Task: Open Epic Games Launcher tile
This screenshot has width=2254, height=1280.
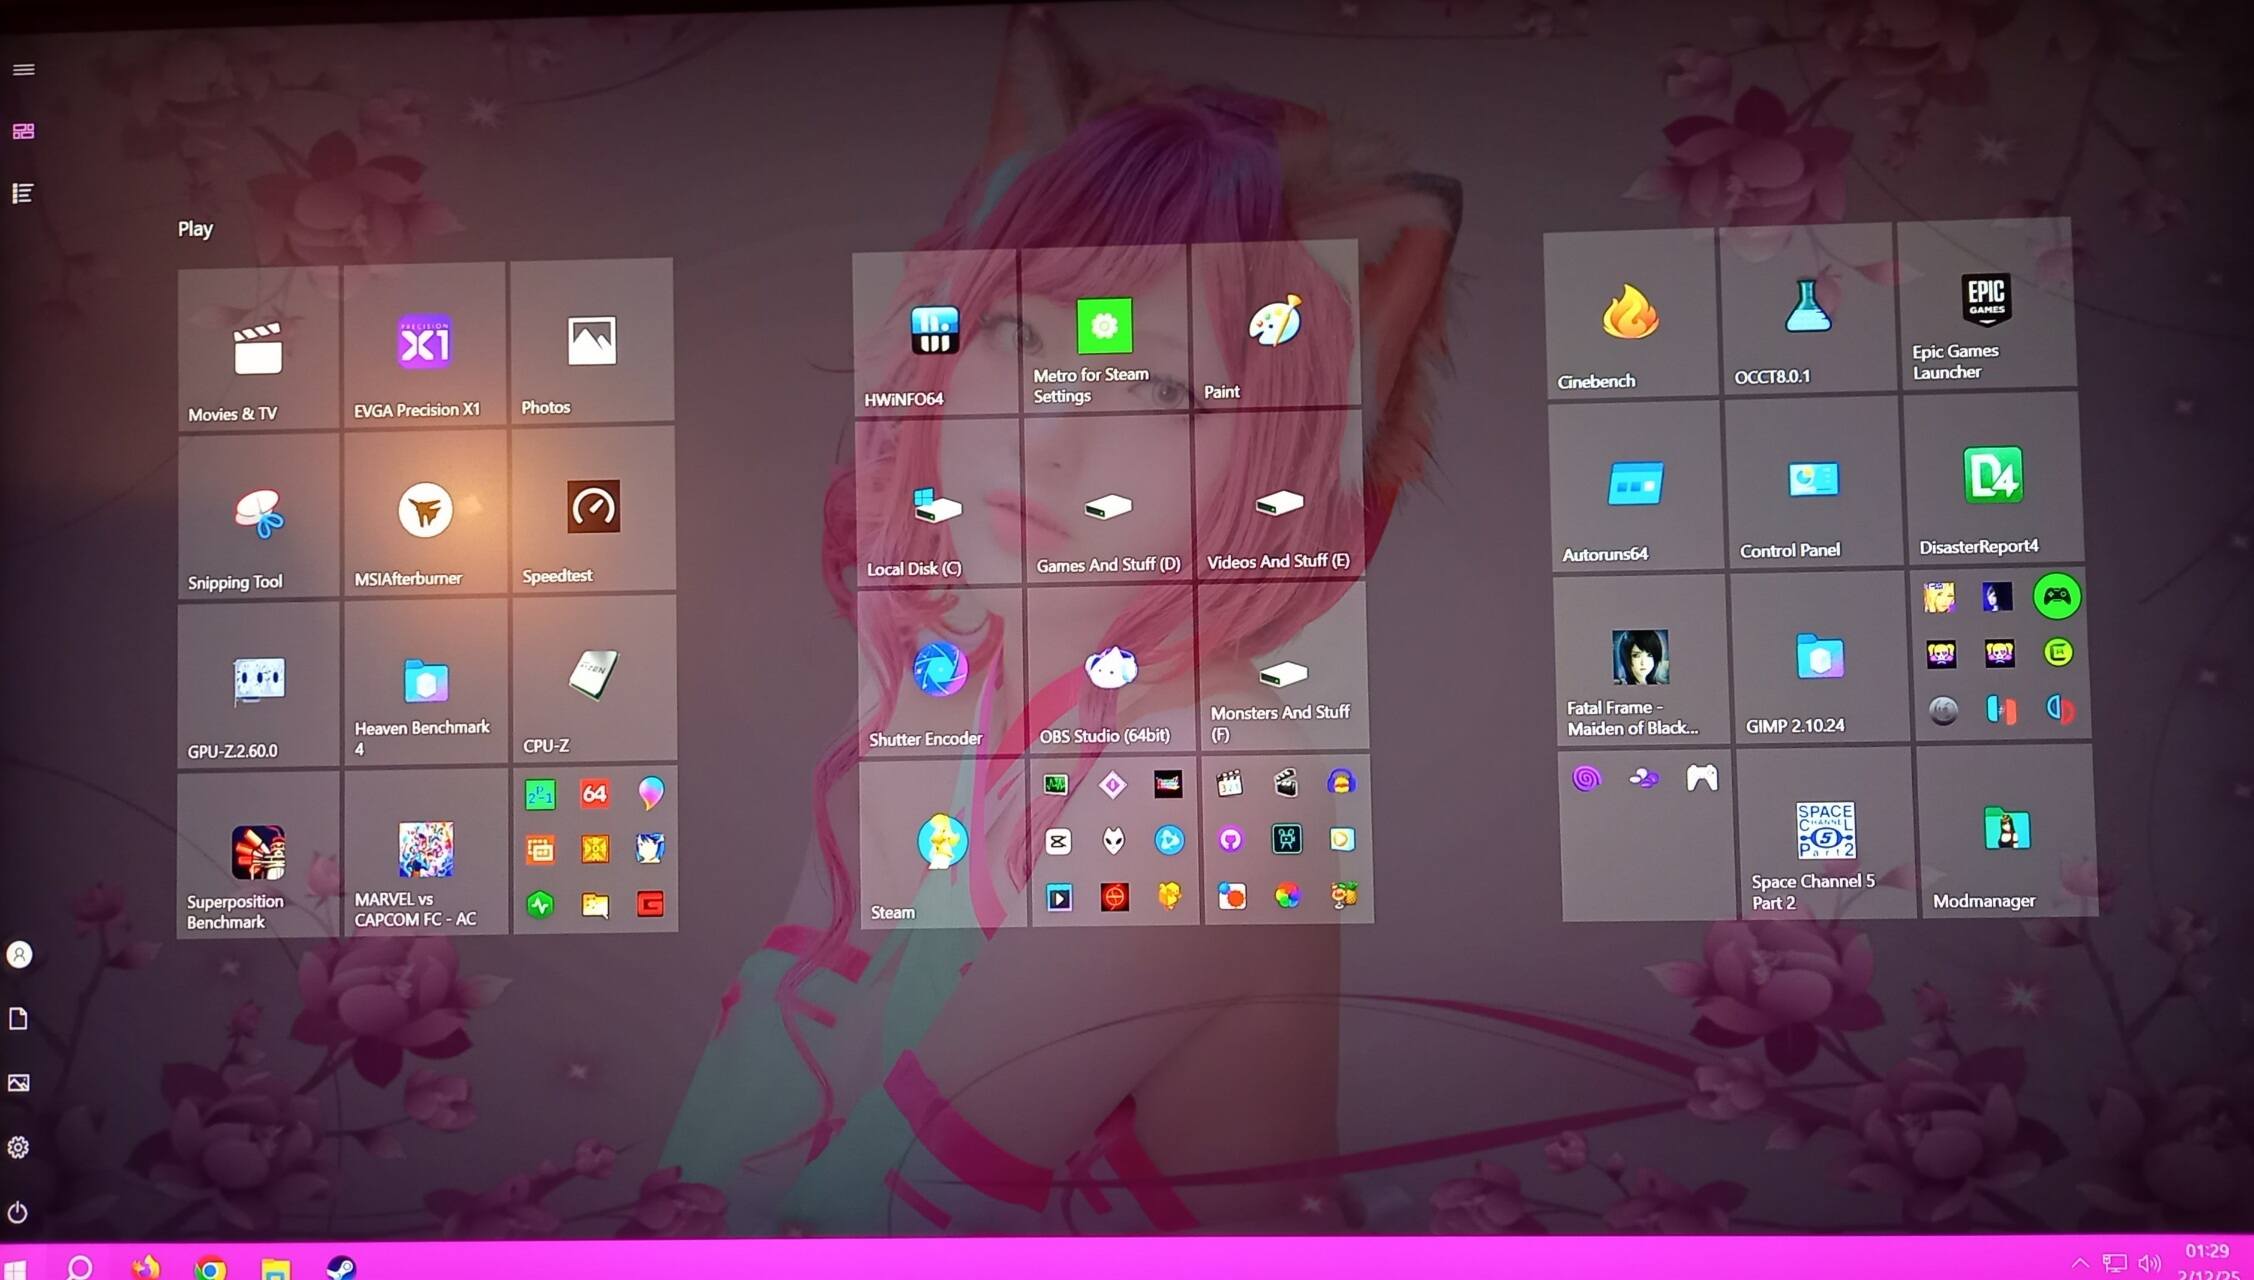Action: (1986, 303)
